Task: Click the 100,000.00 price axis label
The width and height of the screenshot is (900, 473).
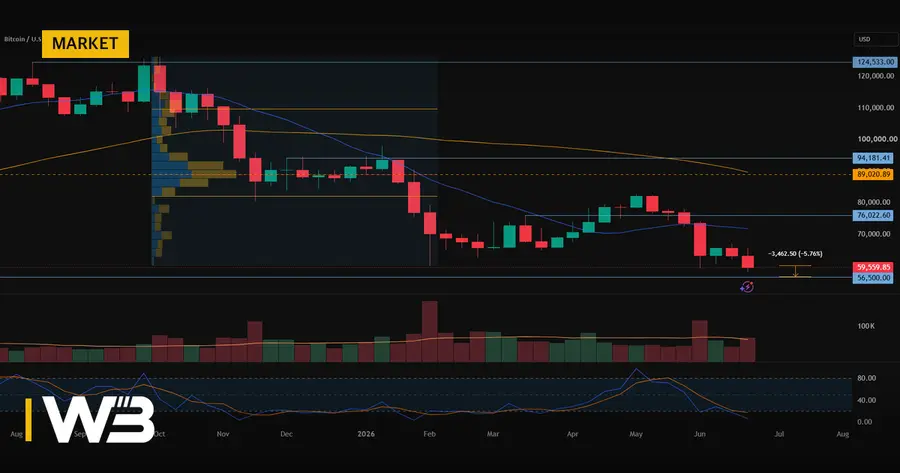Action: [877, 139]
